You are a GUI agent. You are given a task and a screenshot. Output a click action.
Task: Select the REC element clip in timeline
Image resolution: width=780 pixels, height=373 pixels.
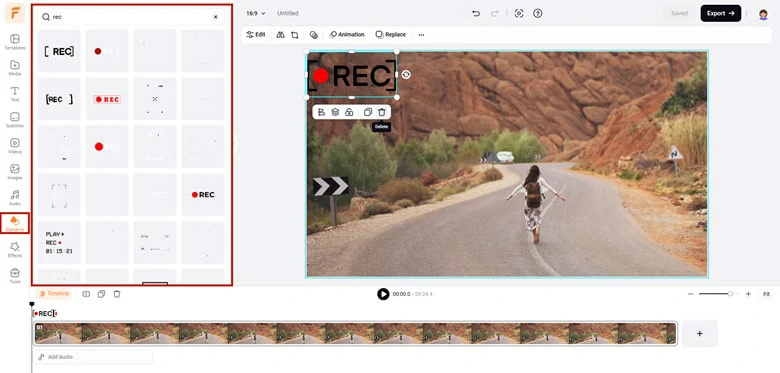click(45, 313)
